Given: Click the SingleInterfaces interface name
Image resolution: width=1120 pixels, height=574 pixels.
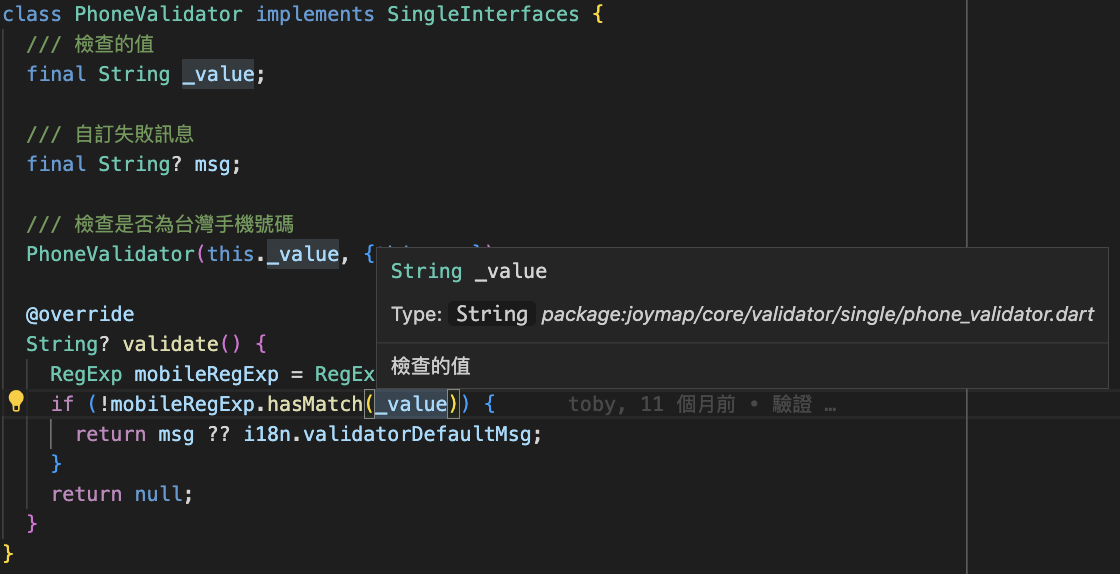Looking at the screenshot, I should click(483, 14).
